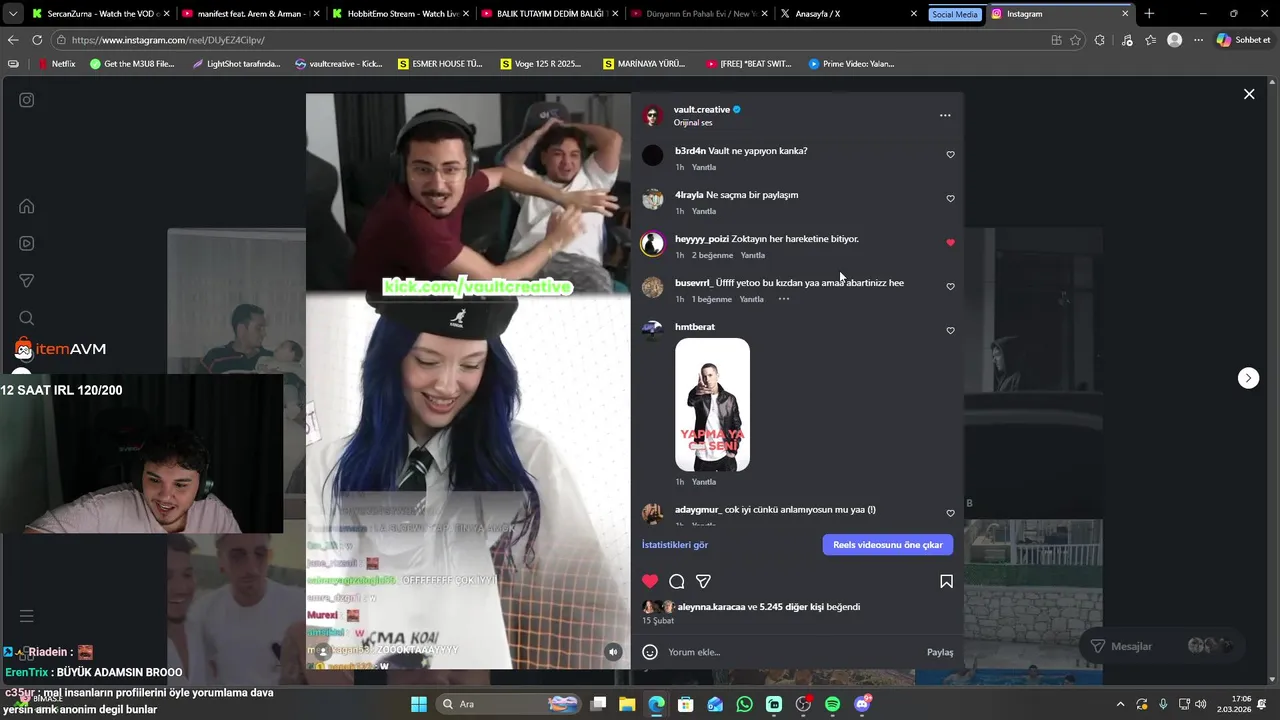The width and height of the screenshot is (1280, 720).
Task: Reply to 4lrayla's comment
Action: [x=704, y=211]
